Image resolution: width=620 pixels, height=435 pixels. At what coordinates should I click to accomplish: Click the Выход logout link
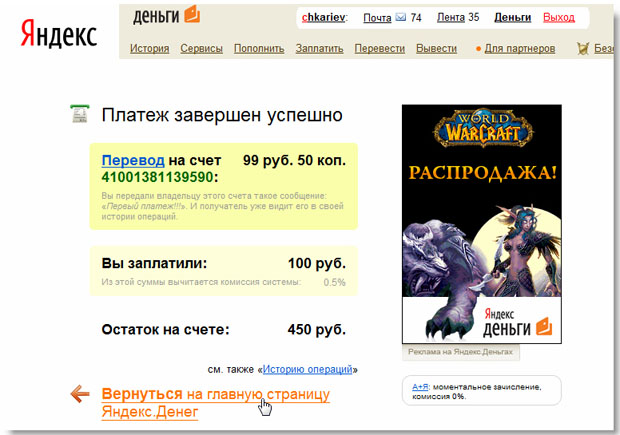[559, 18]
